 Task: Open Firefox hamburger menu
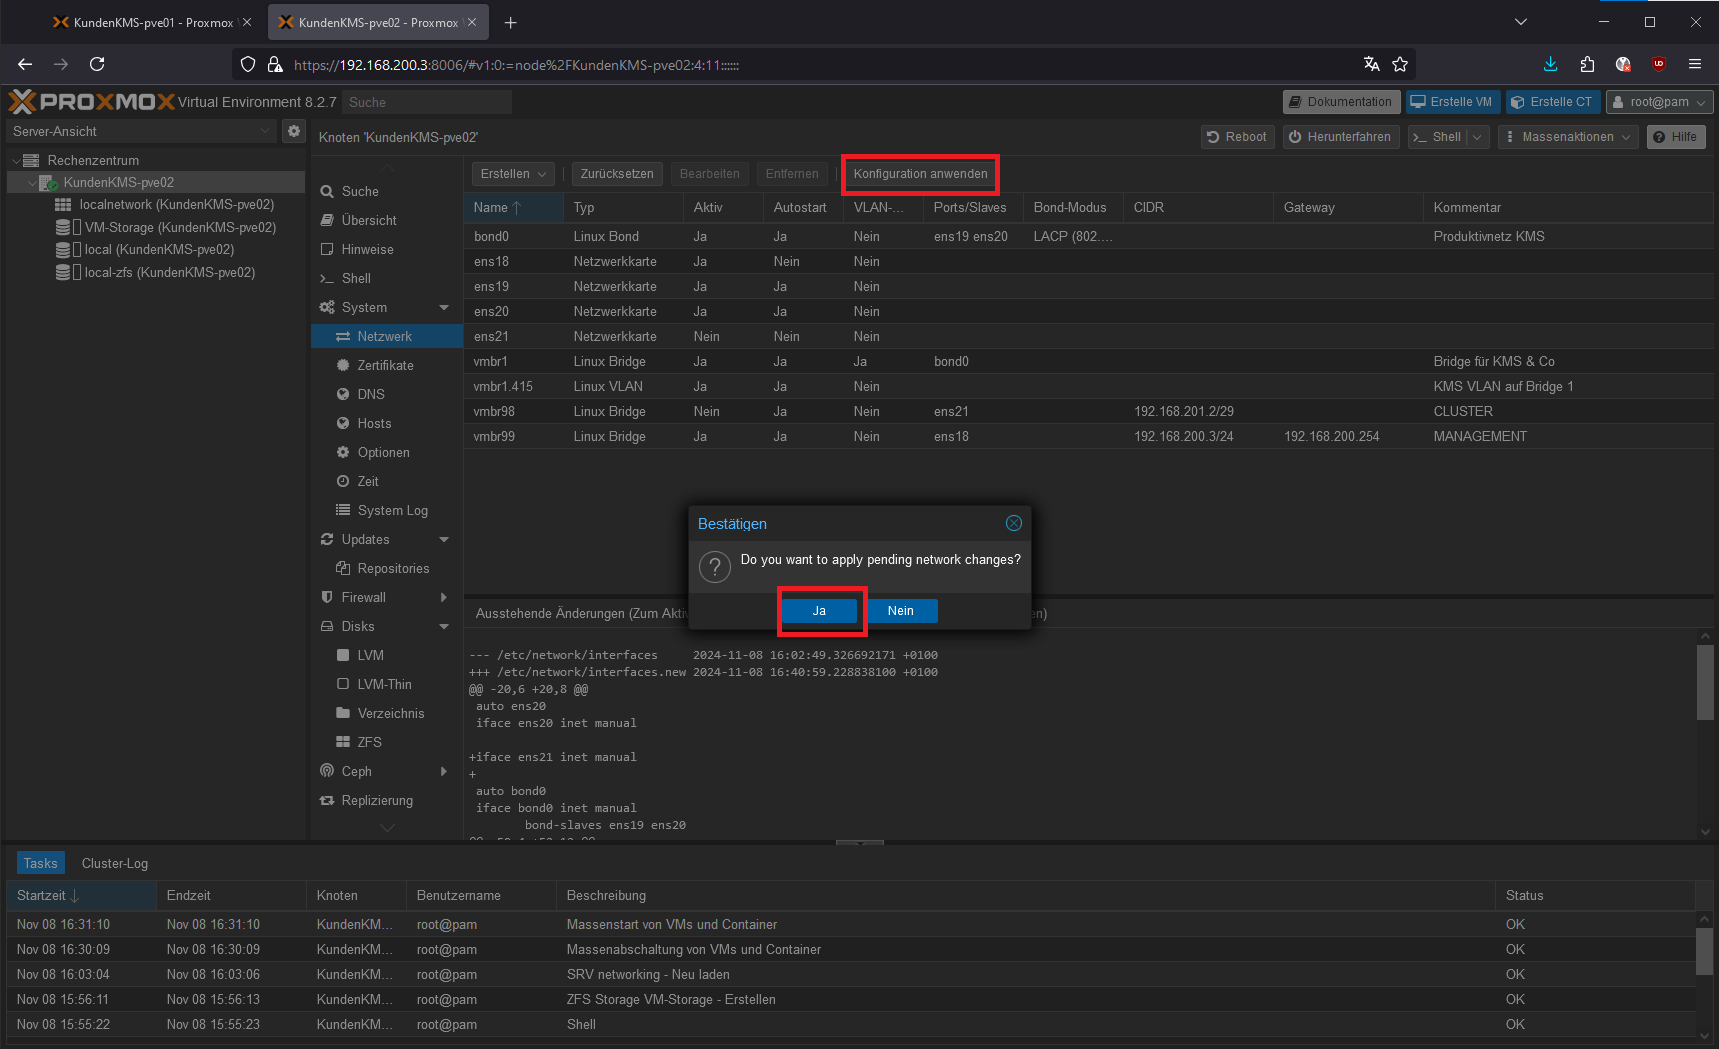click(x=1694, y=64)
